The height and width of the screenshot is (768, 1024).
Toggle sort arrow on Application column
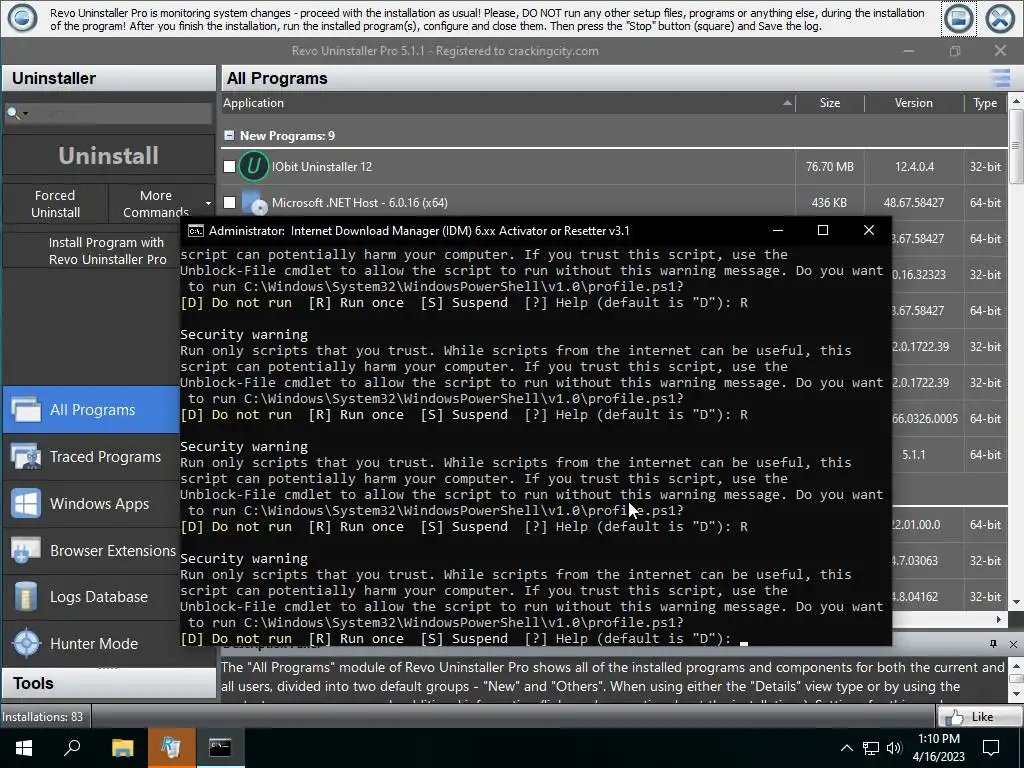click(x=787, y=103)
